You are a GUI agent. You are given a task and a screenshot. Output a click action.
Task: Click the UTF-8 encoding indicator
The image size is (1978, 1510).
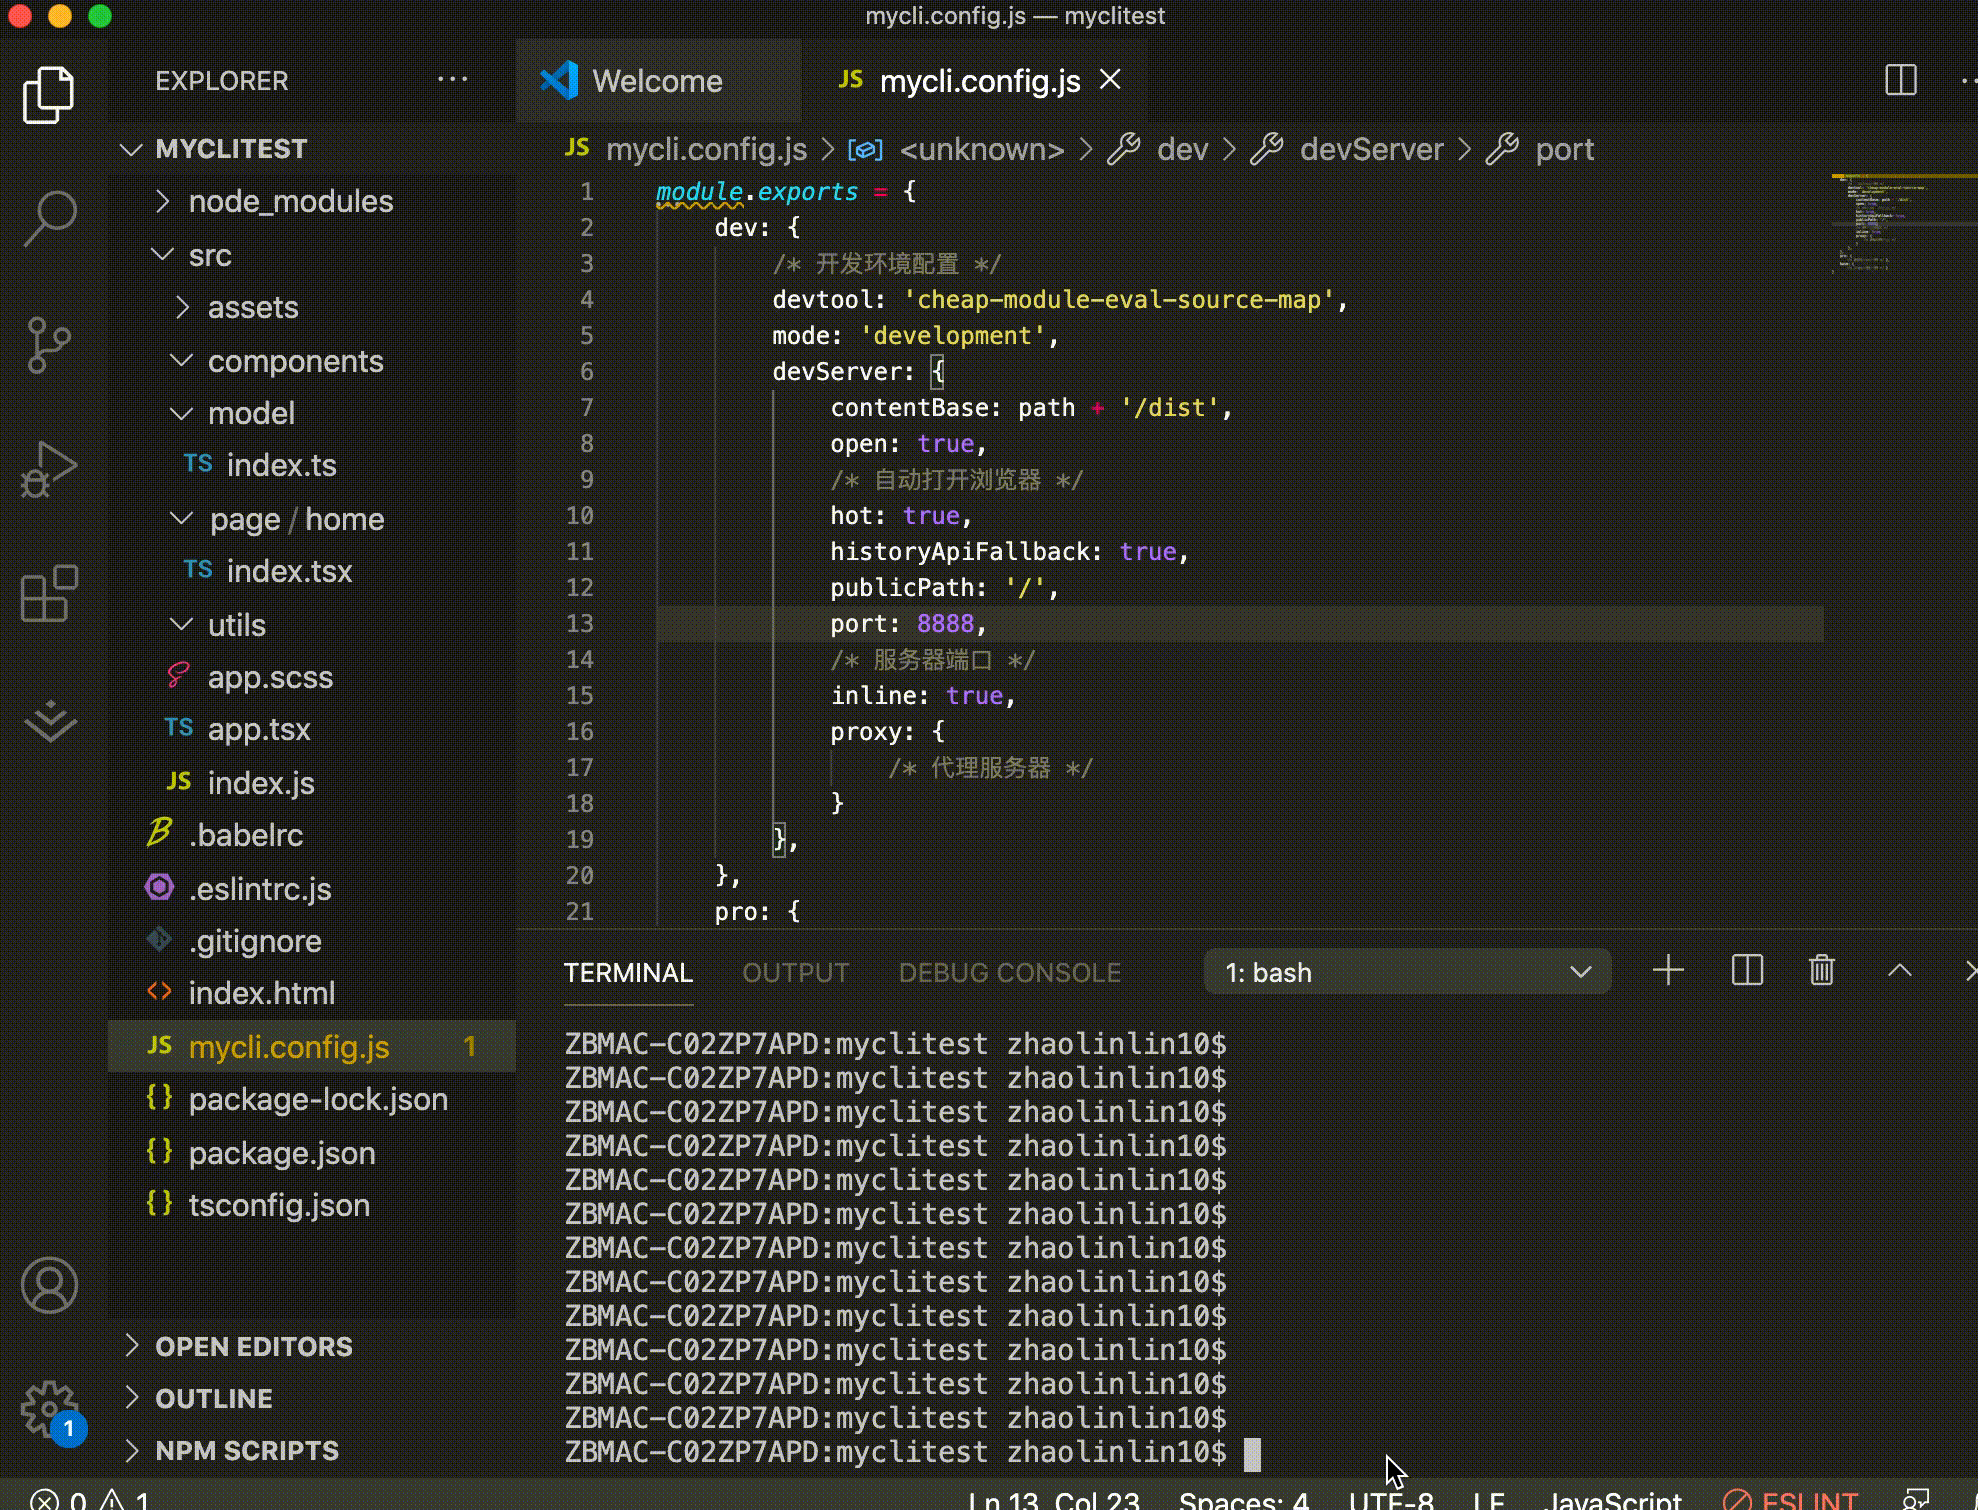pos(1391,1500)
